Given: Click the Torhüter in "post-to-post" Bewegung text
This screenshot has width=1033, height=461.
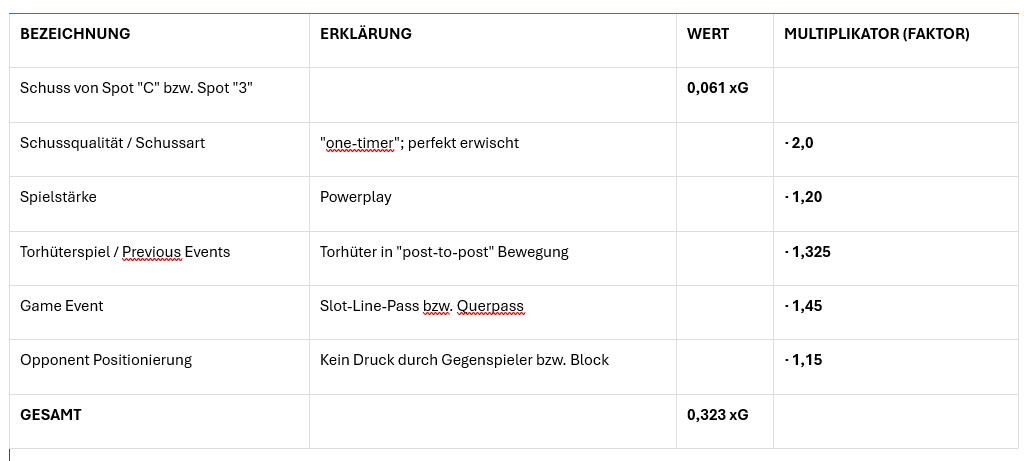Looking at the screenshot, I should pyautogui.click(x=444, y=252).
